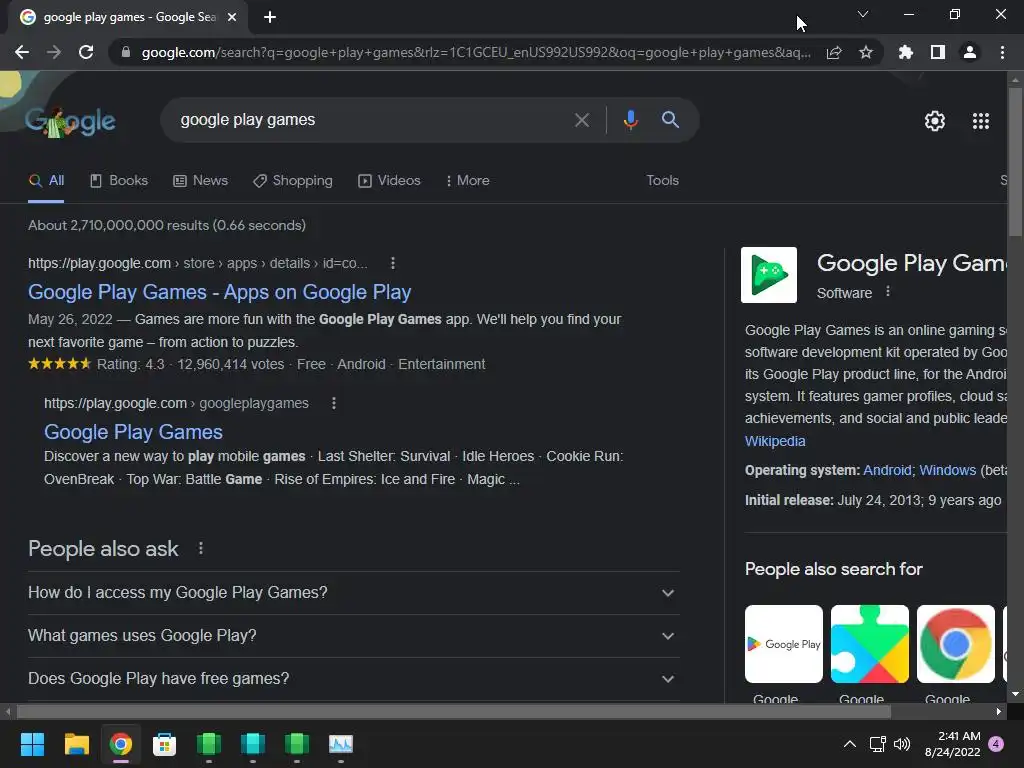
Task: View the site lock information icon
Action: (126, 52)
